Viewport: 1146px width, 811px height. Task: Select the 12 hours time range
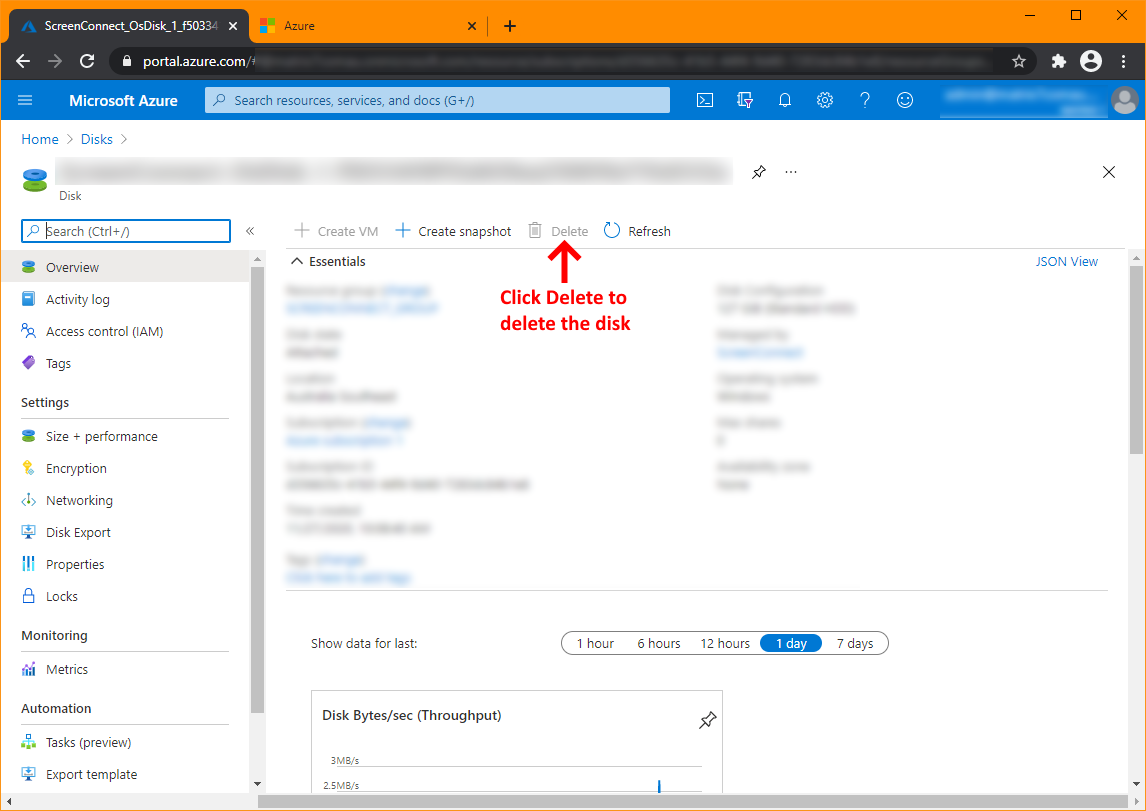[725, 644]
